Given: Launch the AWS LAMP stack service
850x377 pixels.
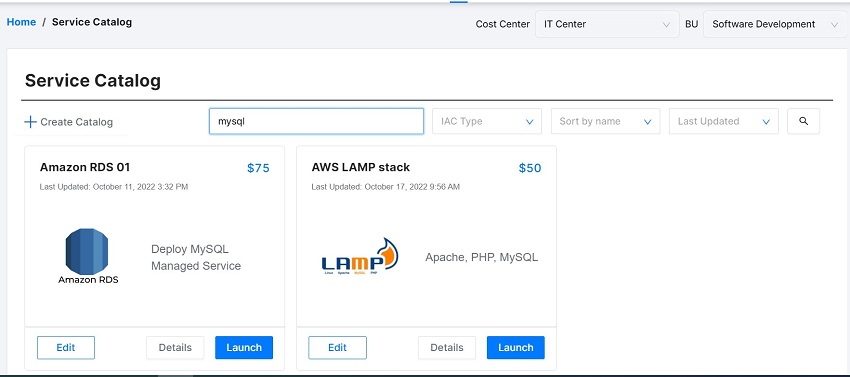Looking at the screenshot, I should (x=516, y=348).
